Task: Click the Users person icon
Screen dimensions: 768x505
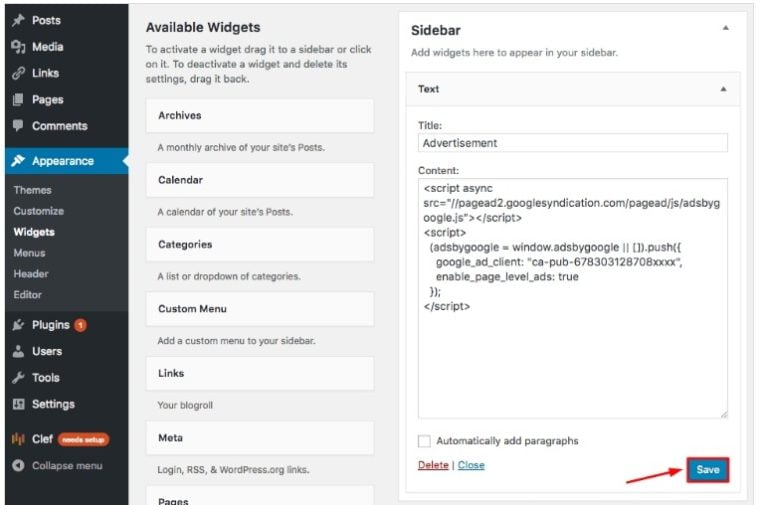Action: coord(19,351)
